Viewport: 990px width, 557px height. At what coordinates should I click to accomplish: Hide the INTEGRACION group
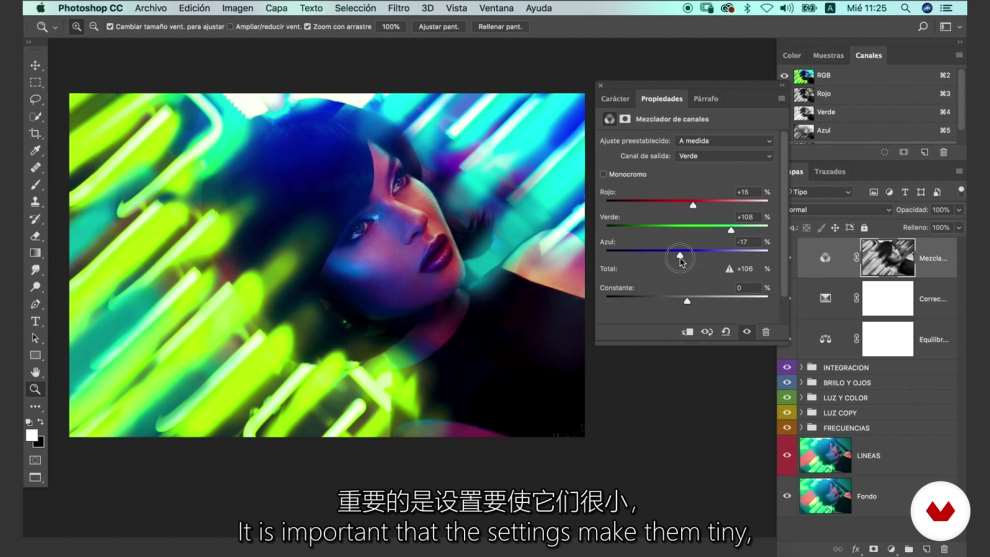click(x=787, y=367)
